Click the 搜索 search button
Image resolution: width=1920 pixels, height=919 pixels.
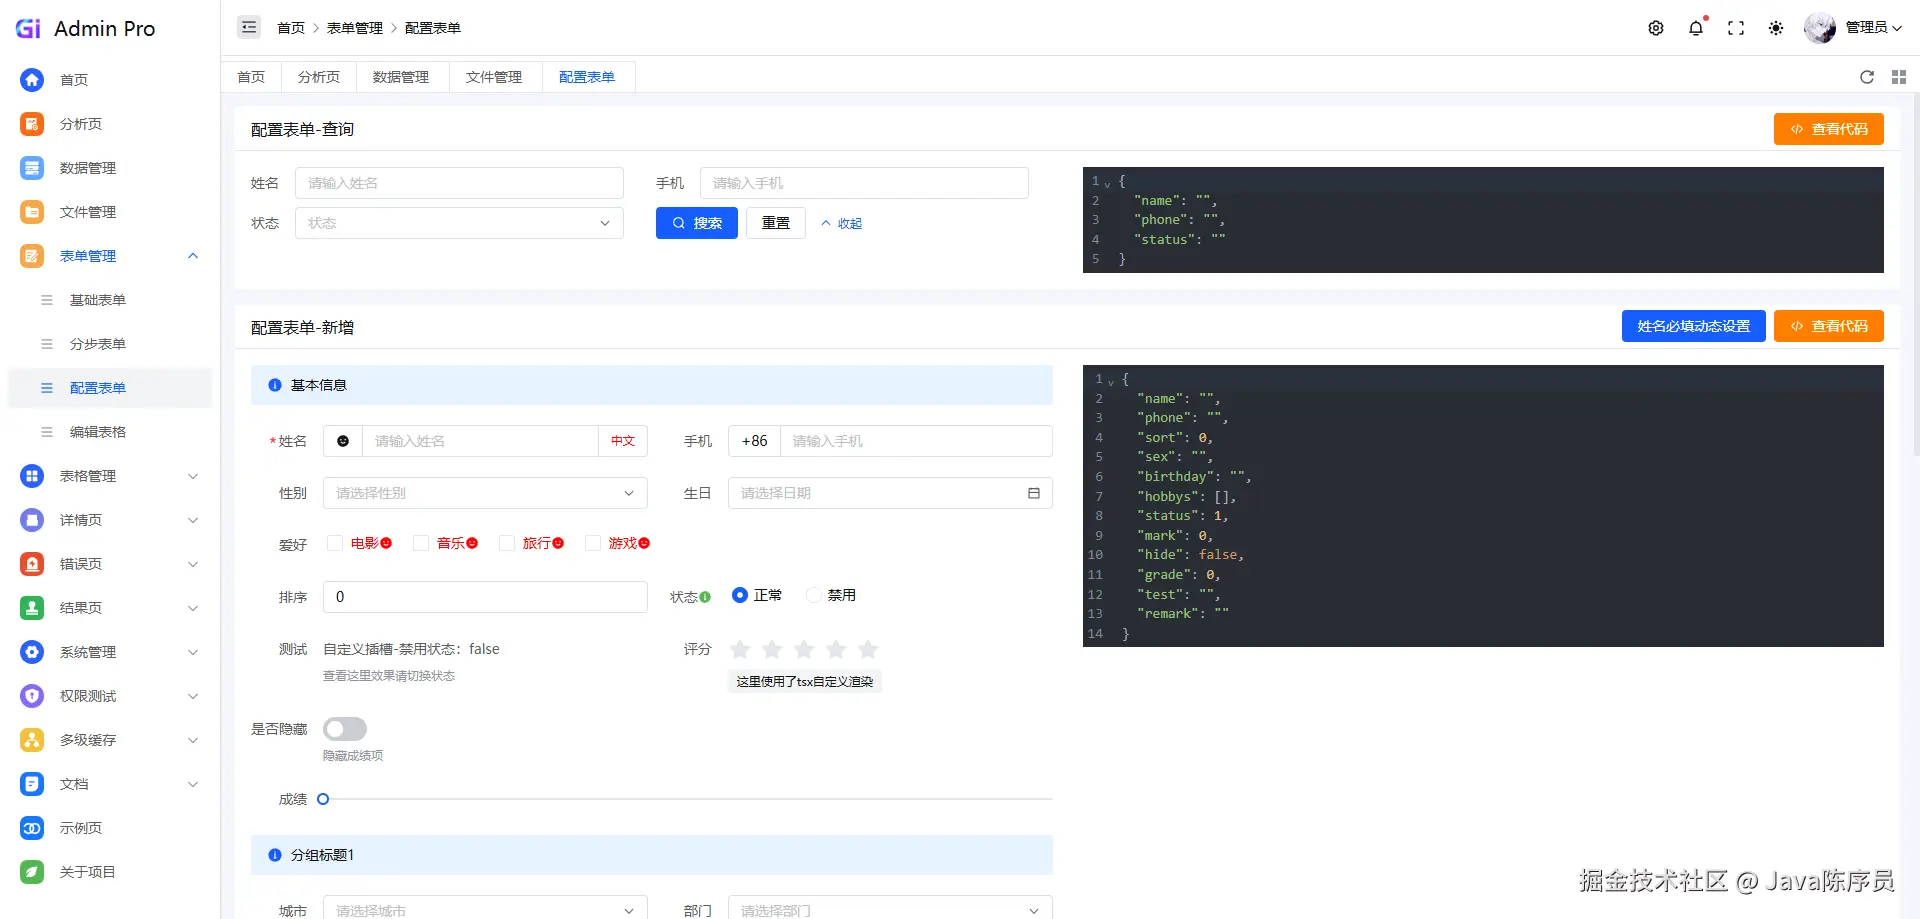point(697,223)
